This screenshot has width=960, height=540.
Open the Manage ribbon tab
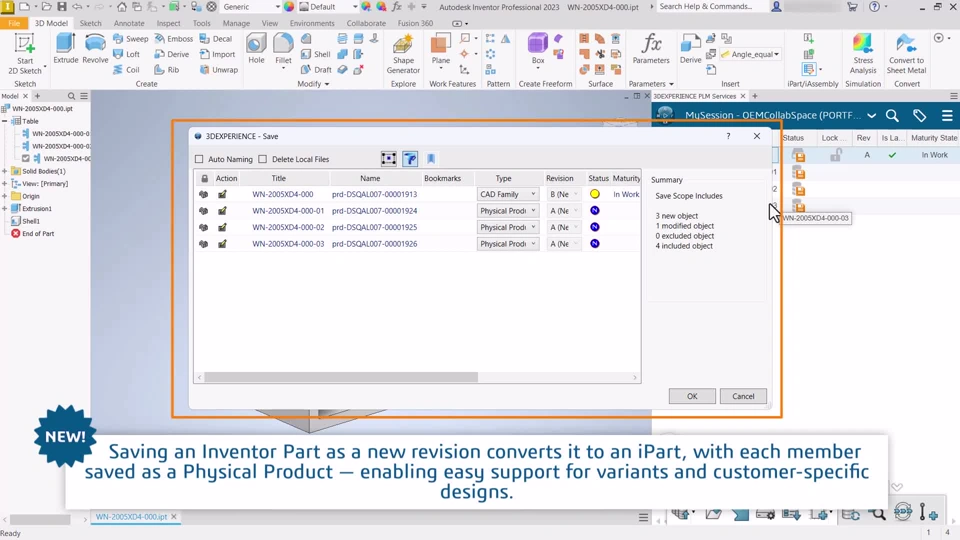coord(236,23)
